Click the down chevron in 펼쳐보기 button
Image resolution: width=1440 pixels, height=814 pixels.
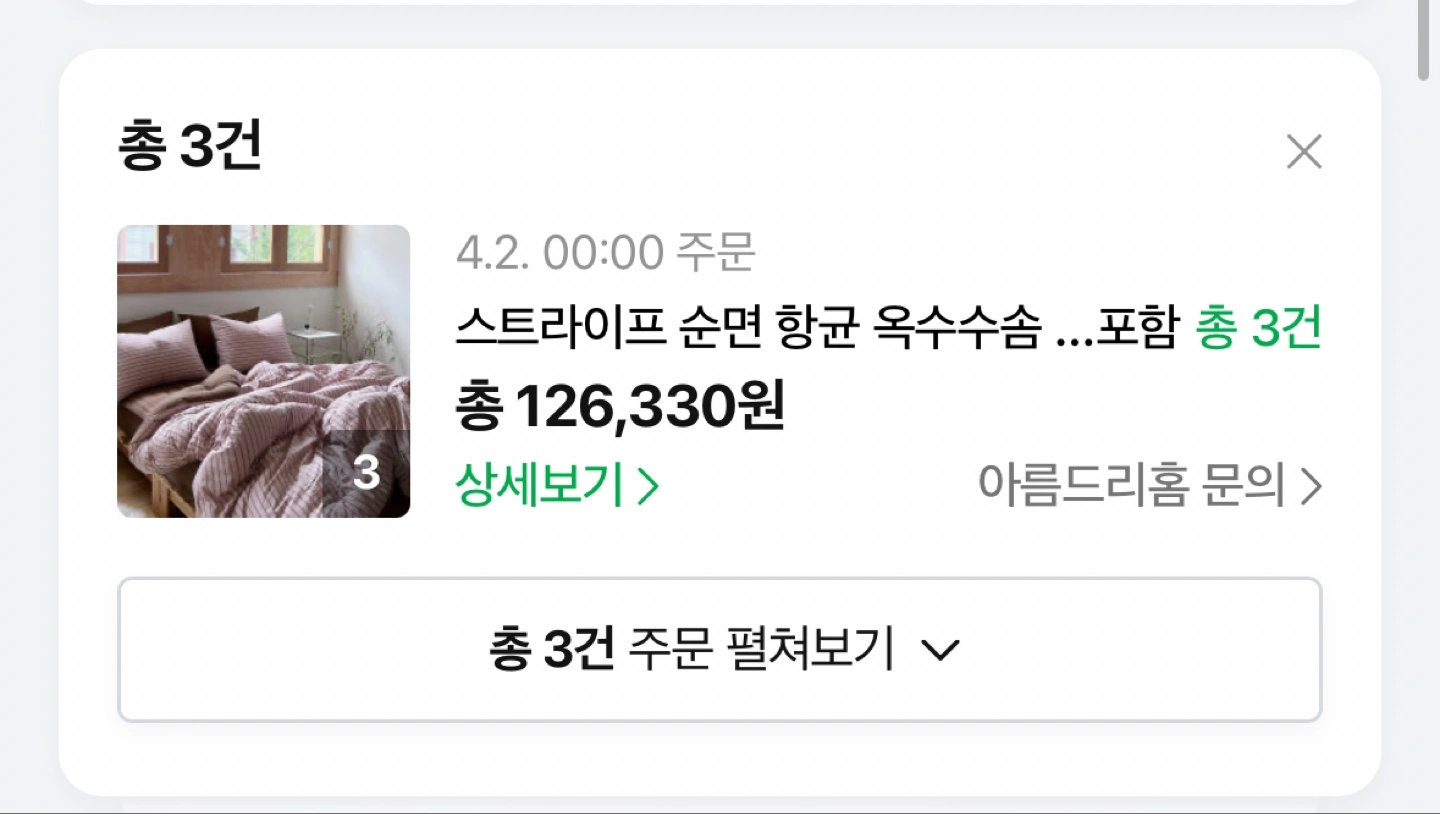[x=939, y=651]
